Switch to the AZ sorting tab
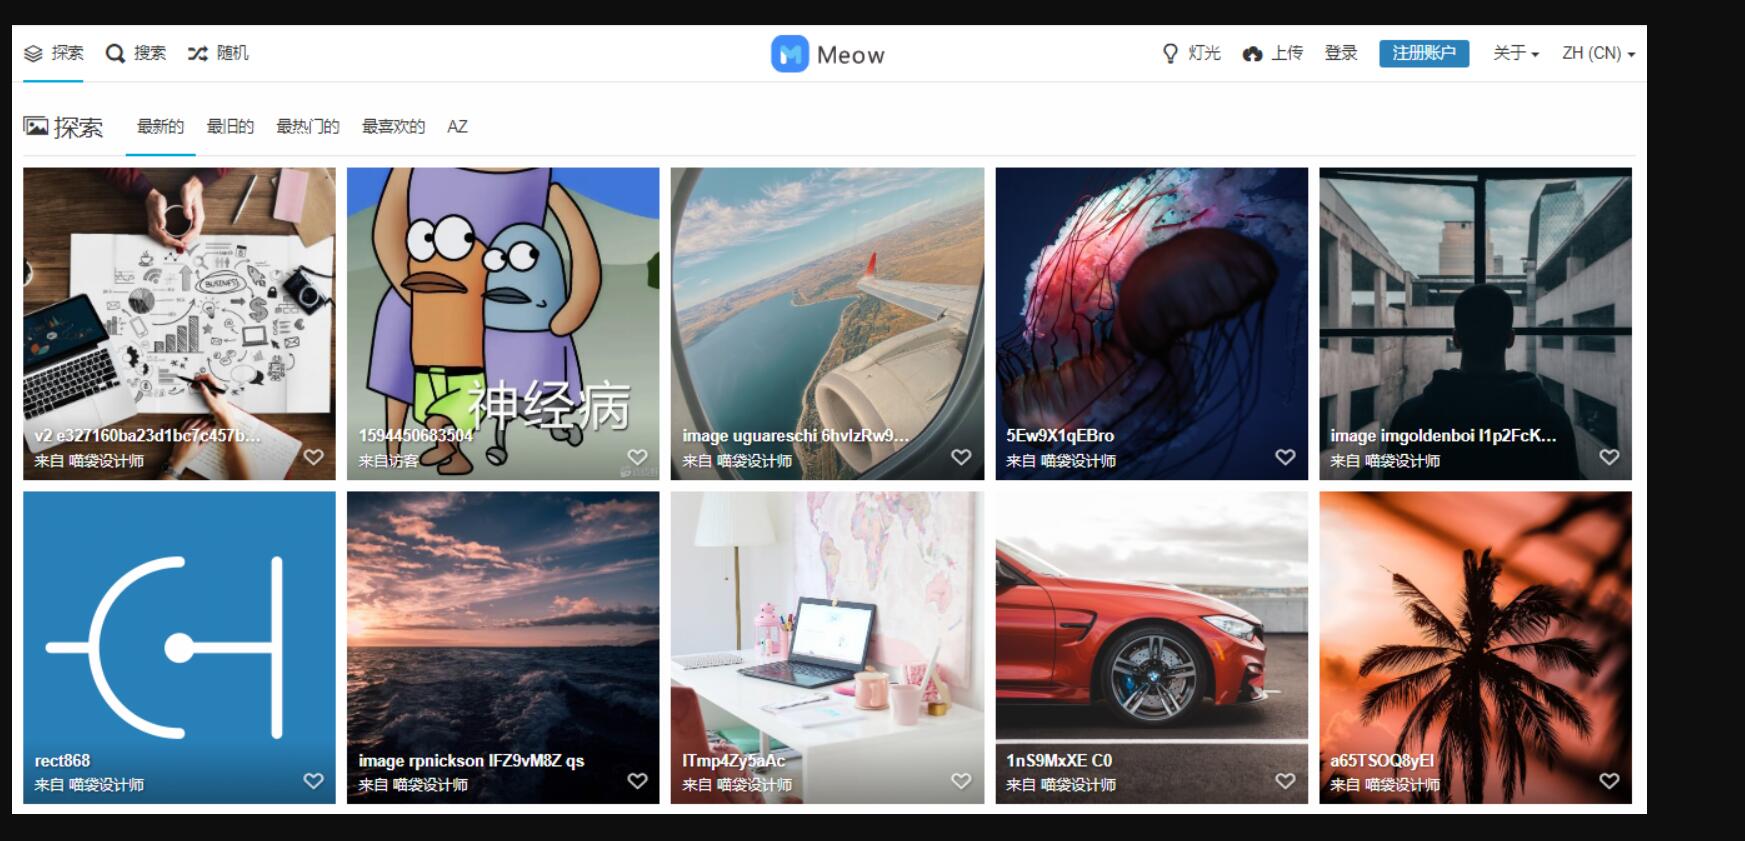 coord(457,127)
